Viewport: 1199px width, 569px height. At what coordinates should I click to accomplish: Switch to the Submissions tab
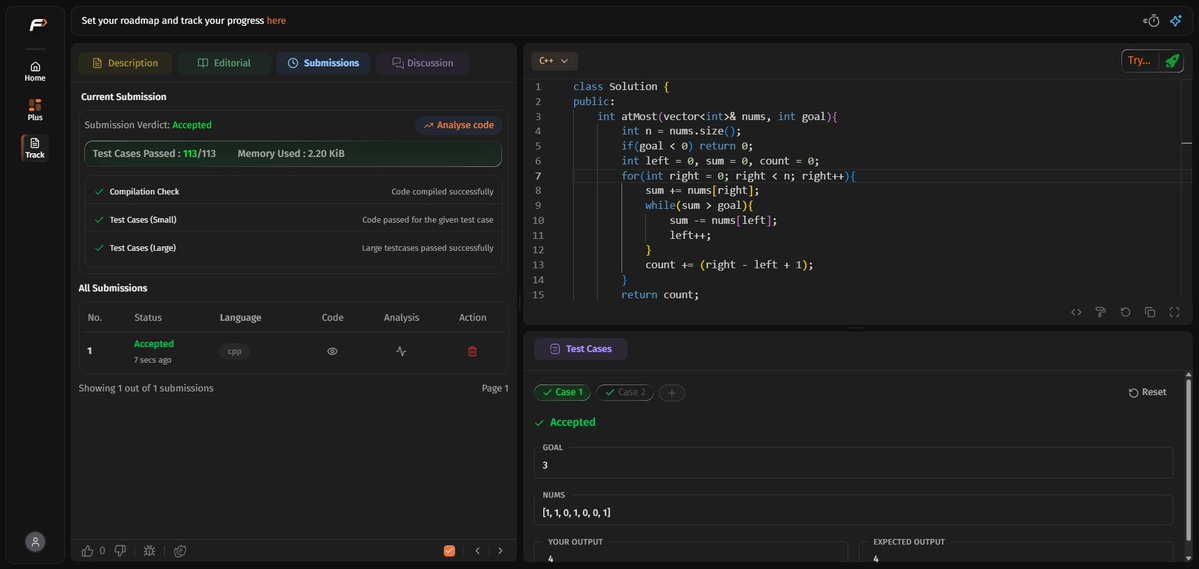click(323, 63)
